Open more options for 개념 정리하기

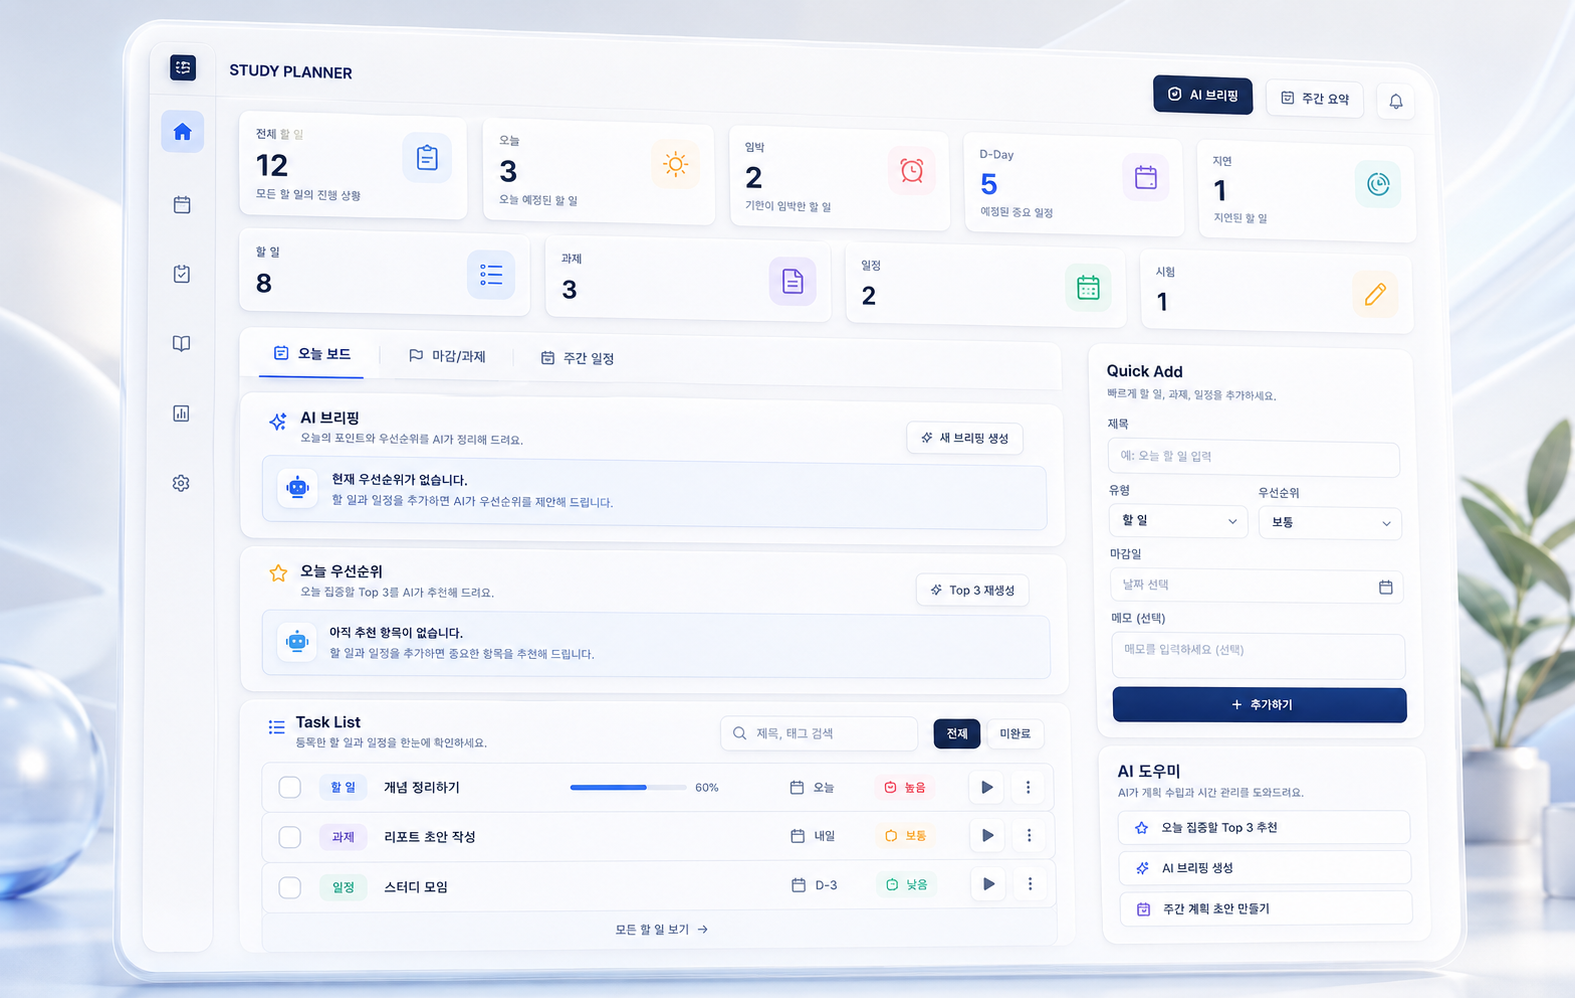coord(1028,787)
